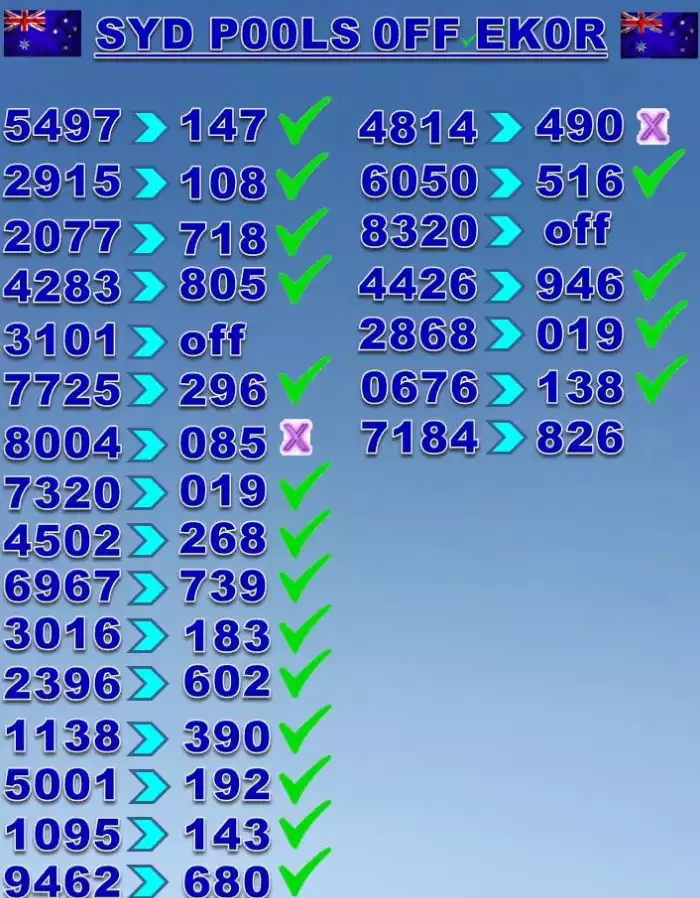Viewport: 700px width, 898px height.
Task: Click the number 5001
Action: pos(61,785)
